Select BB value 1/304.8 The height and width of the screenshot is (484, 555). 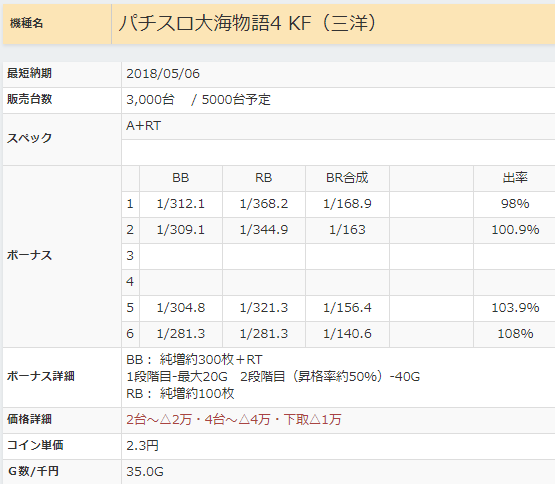pyautogui.click(x=181, y=308)
